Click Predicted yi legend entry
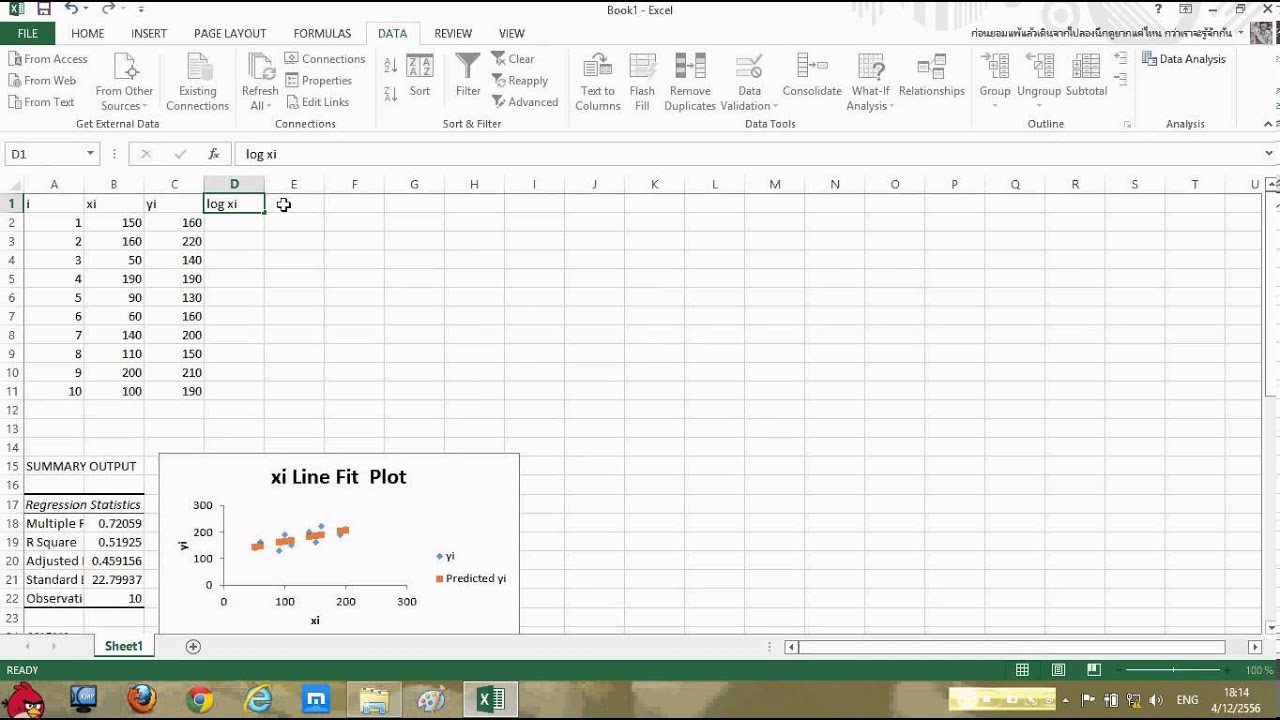Screen dimensions: 1280x720 pos(471,578)
